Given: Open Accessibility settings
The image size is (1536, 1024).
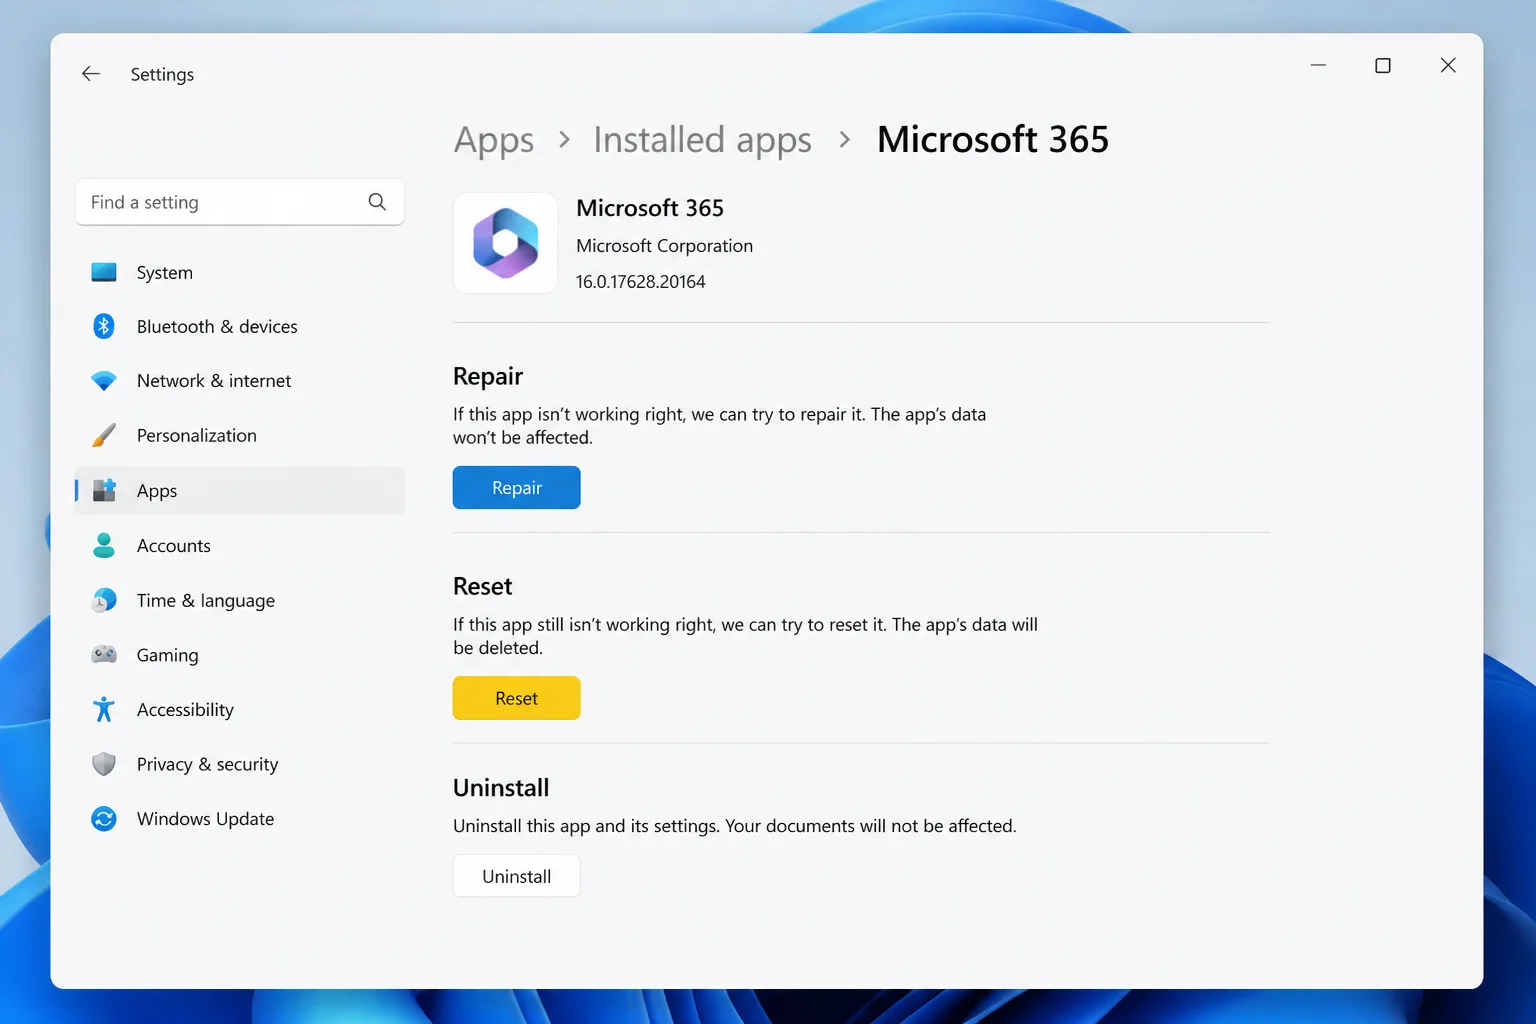Looking at the screenshot, I should point(240,709).
